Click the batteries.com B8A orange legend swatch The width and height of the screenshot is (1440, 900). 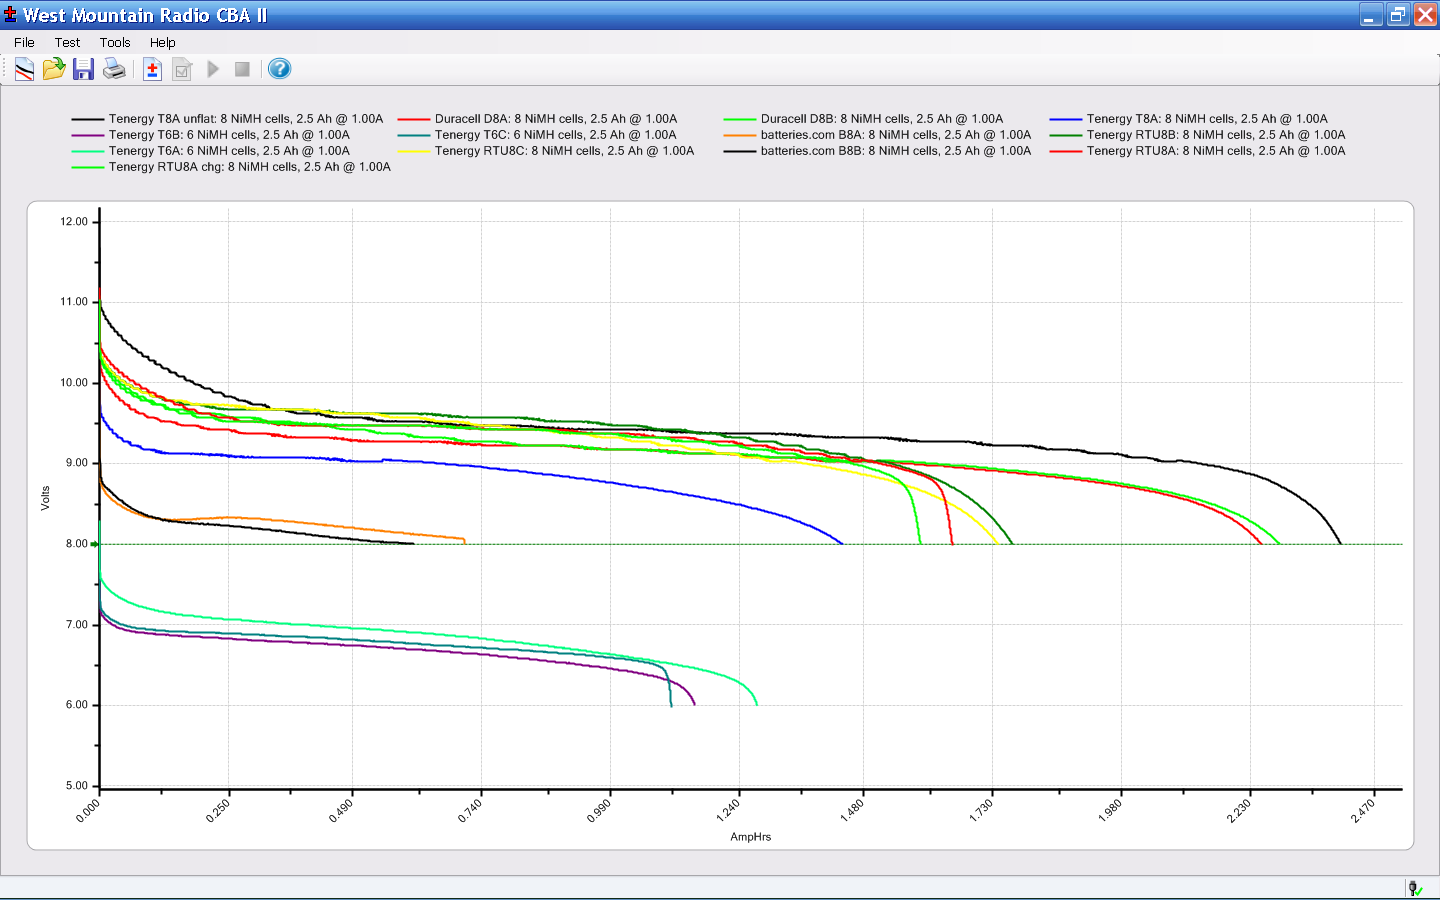pos(740,135)
